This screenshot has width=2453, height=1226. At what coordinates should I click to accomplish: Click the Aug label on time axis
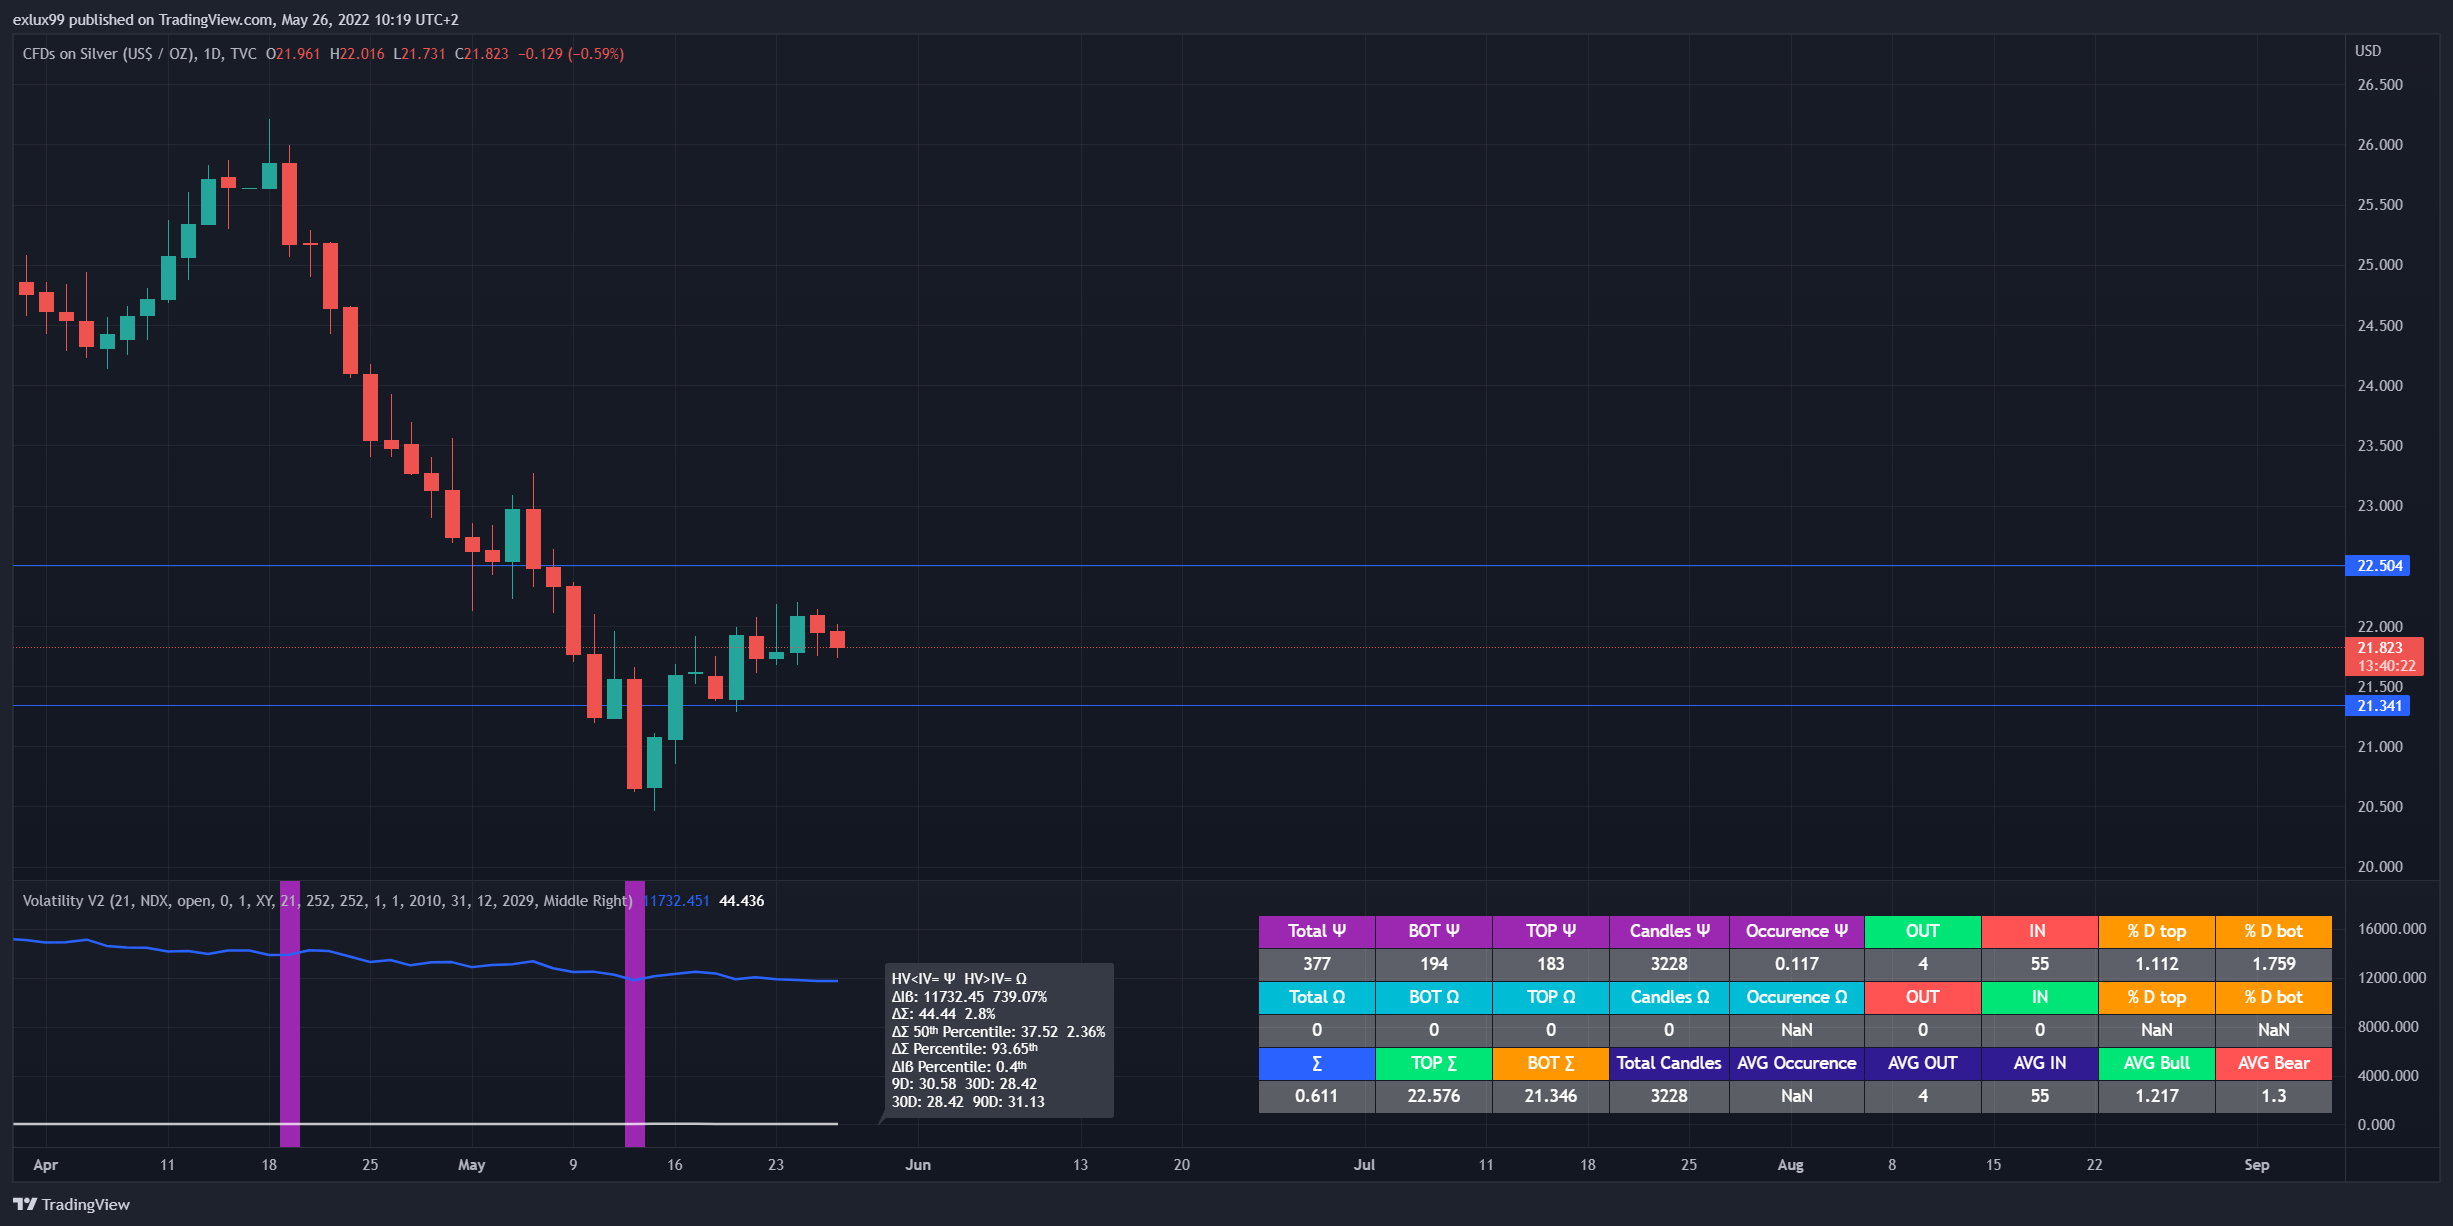click(1790, 1165)
